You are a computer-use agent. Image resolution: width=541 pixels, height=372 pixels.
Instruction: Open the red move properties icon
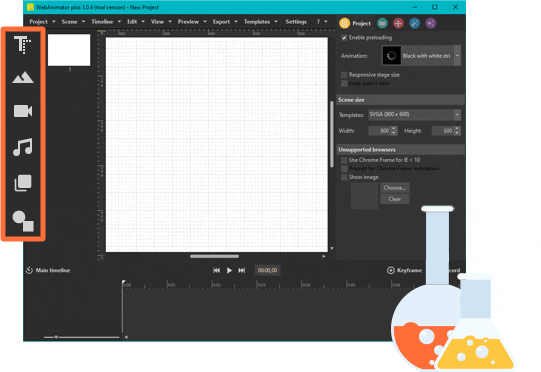click(x=398, y=23)
